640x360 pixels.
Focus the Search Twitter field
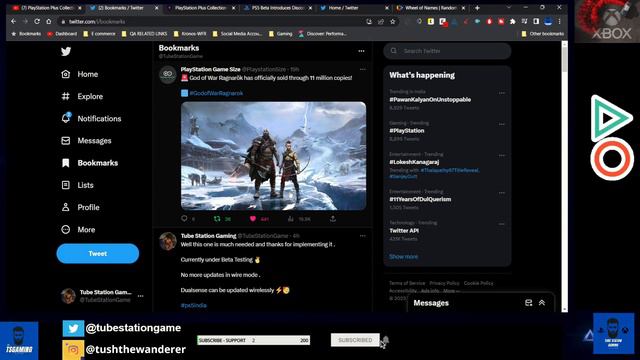(x=447, y=51)
